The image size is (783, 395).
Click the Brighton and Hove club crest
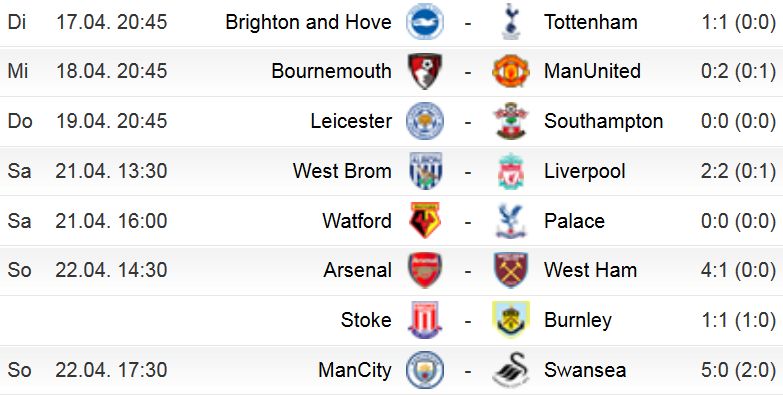point(424,21)
